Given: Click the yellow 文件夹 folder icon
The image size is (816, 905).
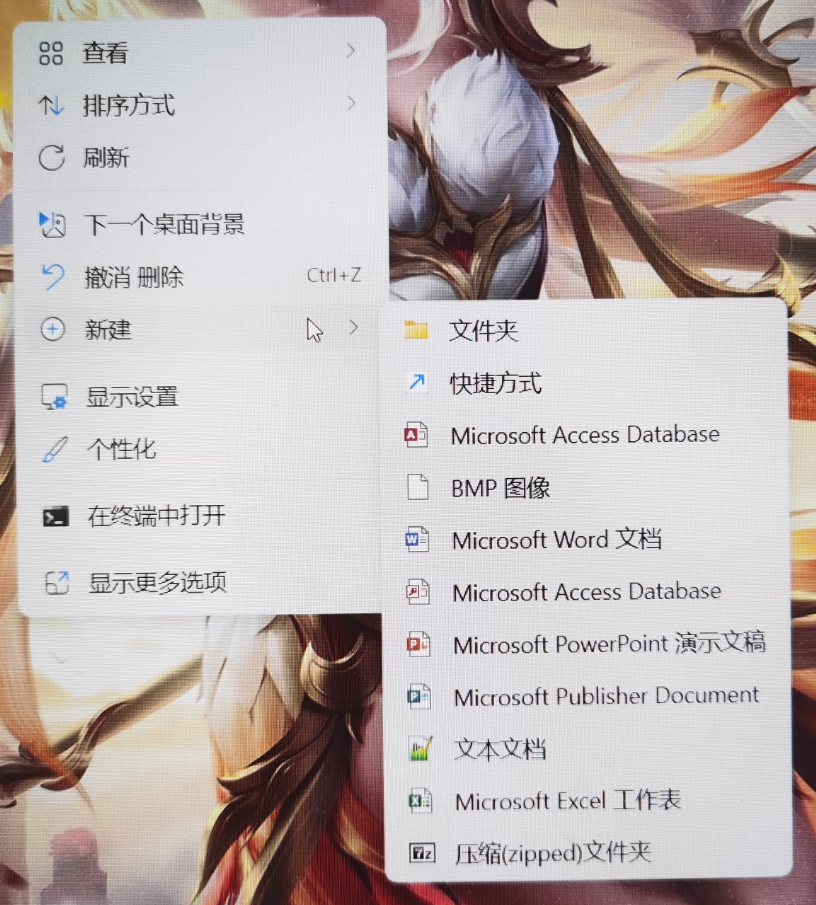Looking at the screenshot, I should tap(416, 330).
